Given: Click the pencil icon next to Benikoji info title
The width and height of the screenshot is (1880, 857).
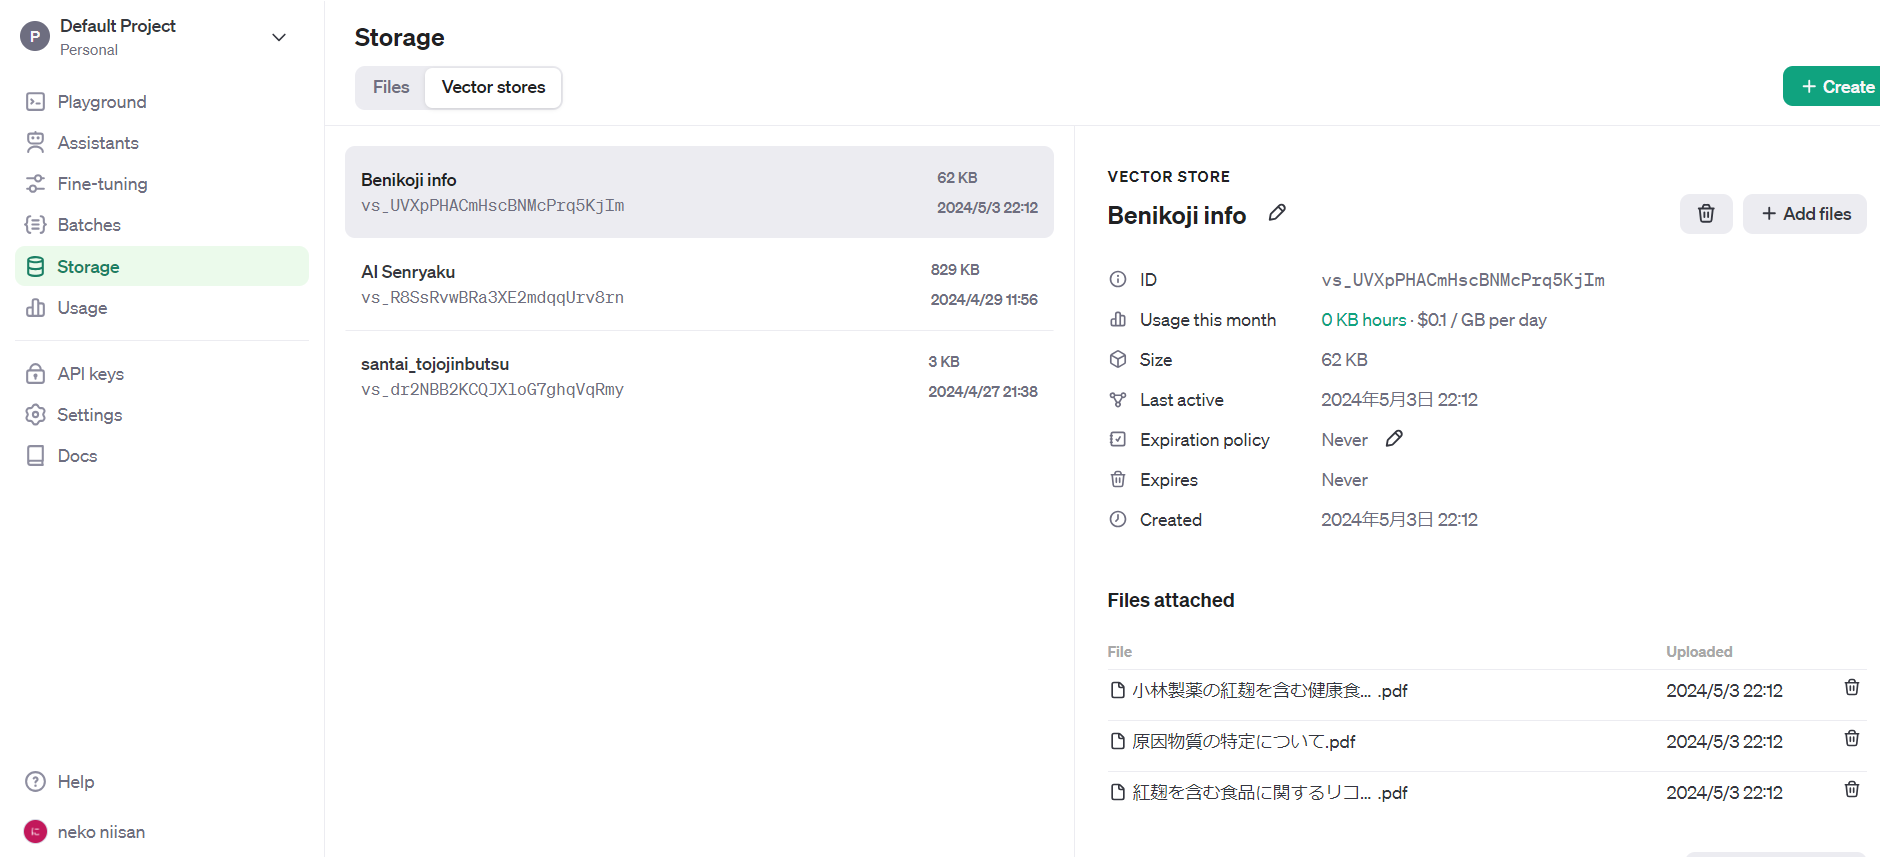Looking at the screenshot, I should 1277,213.
